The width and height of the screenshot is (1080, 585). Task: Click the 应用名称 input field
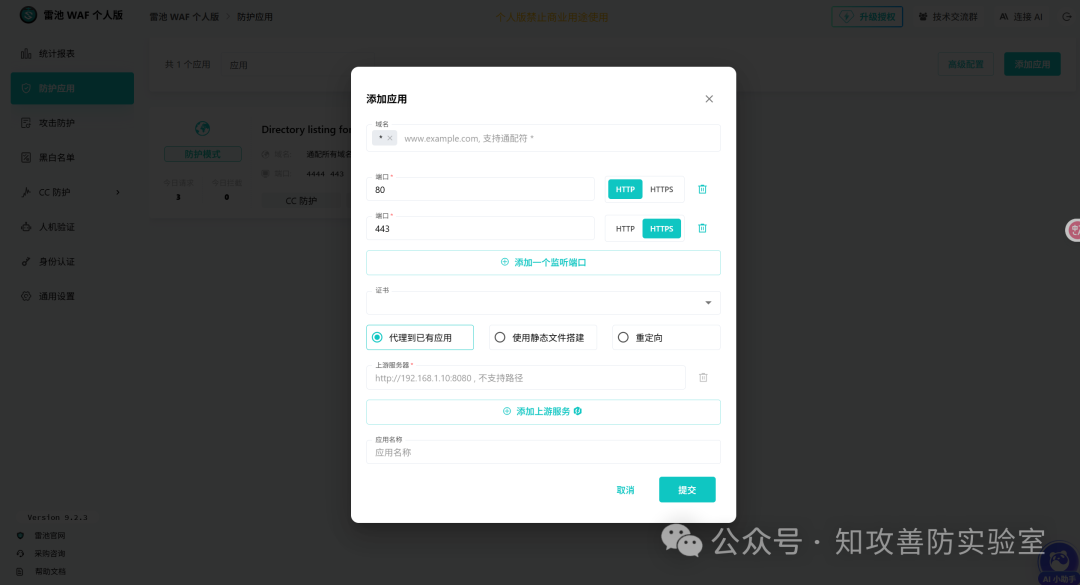[543, 452]
